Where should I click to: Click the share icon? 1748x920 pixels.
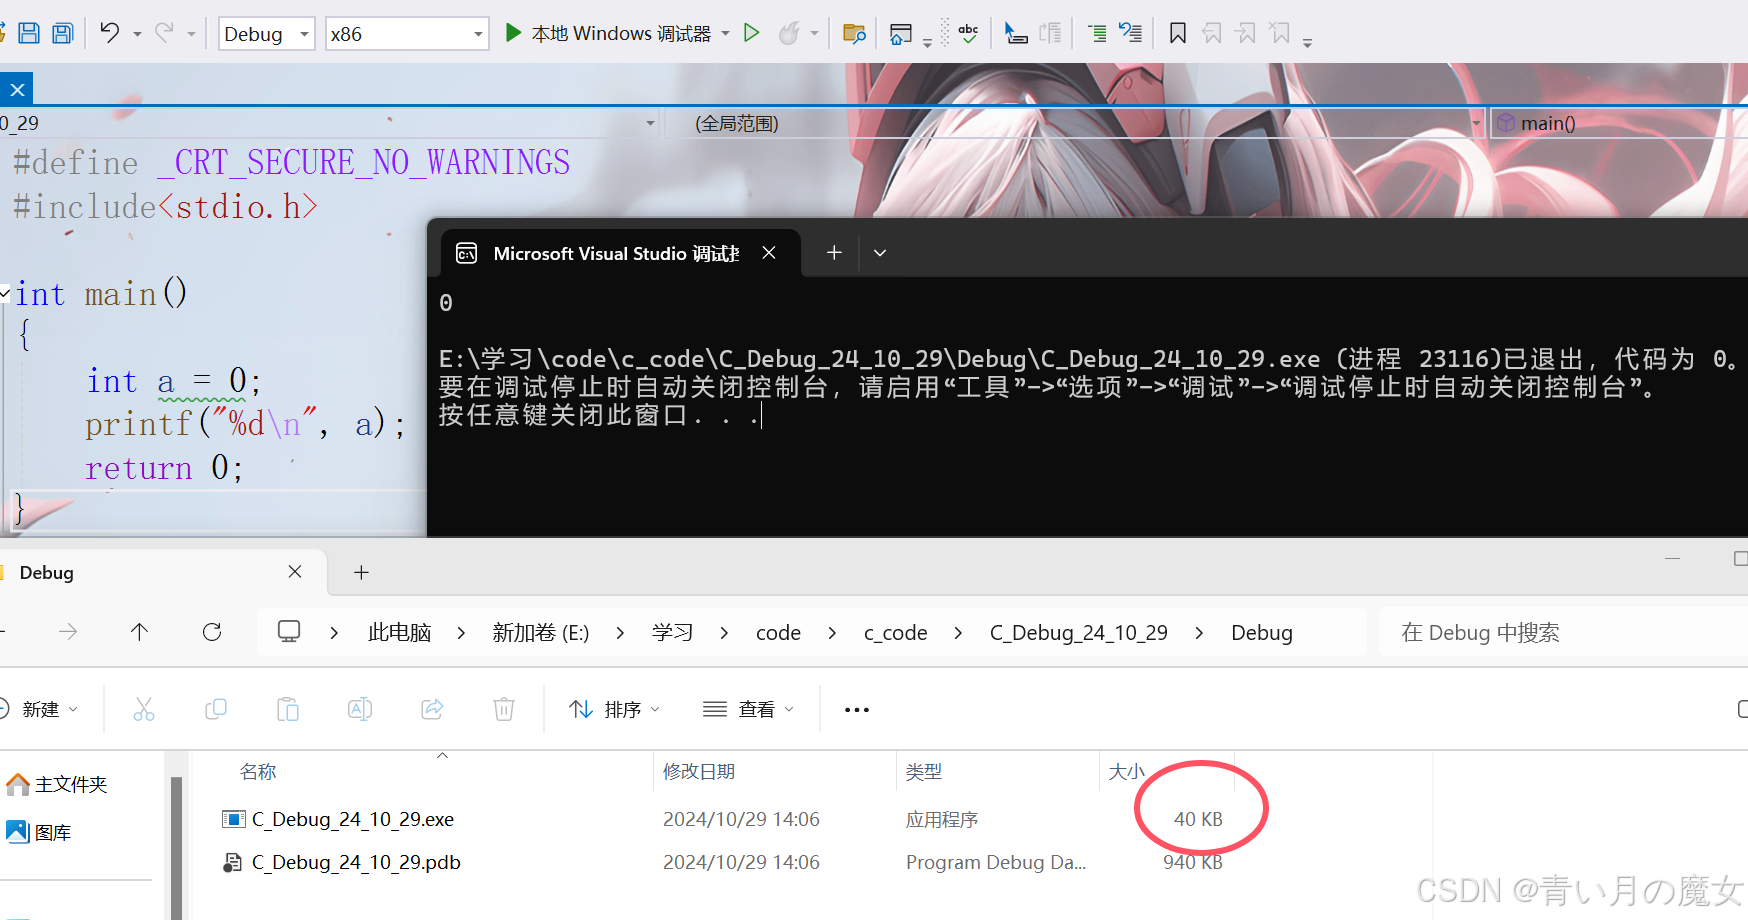(x=432, y=709)
